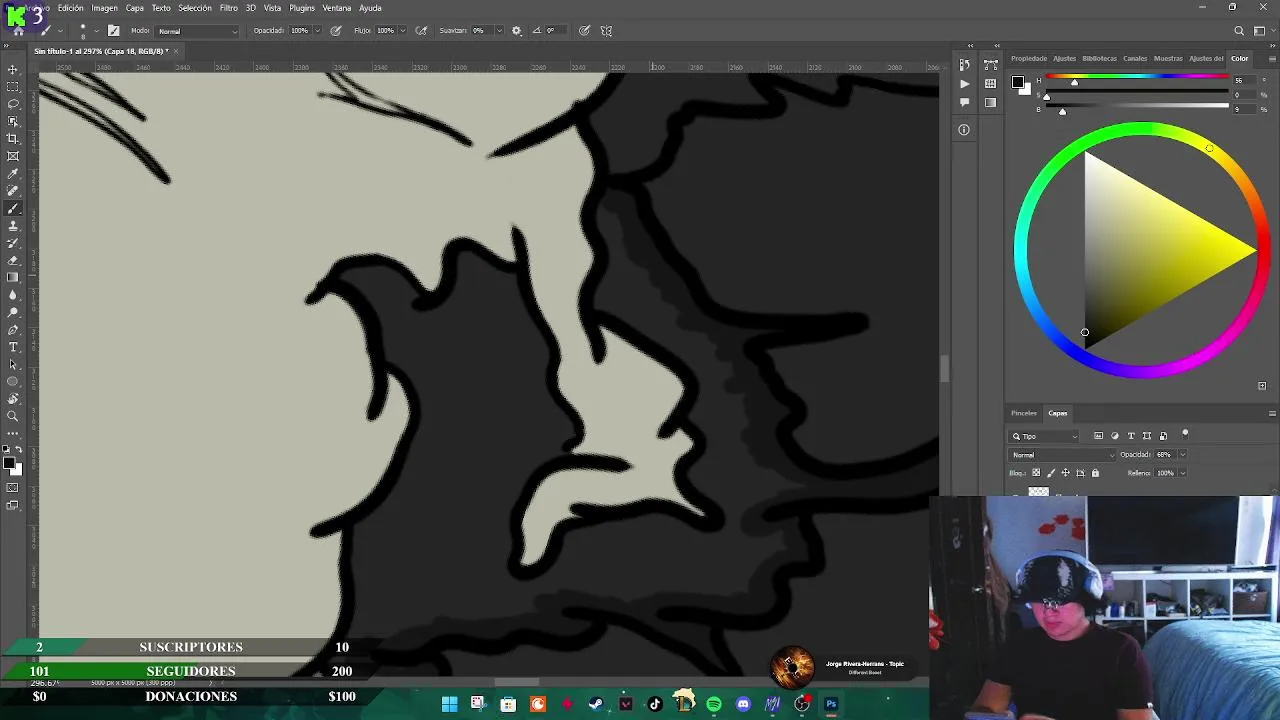Open Comments panel icon

[x=964, y=102]
